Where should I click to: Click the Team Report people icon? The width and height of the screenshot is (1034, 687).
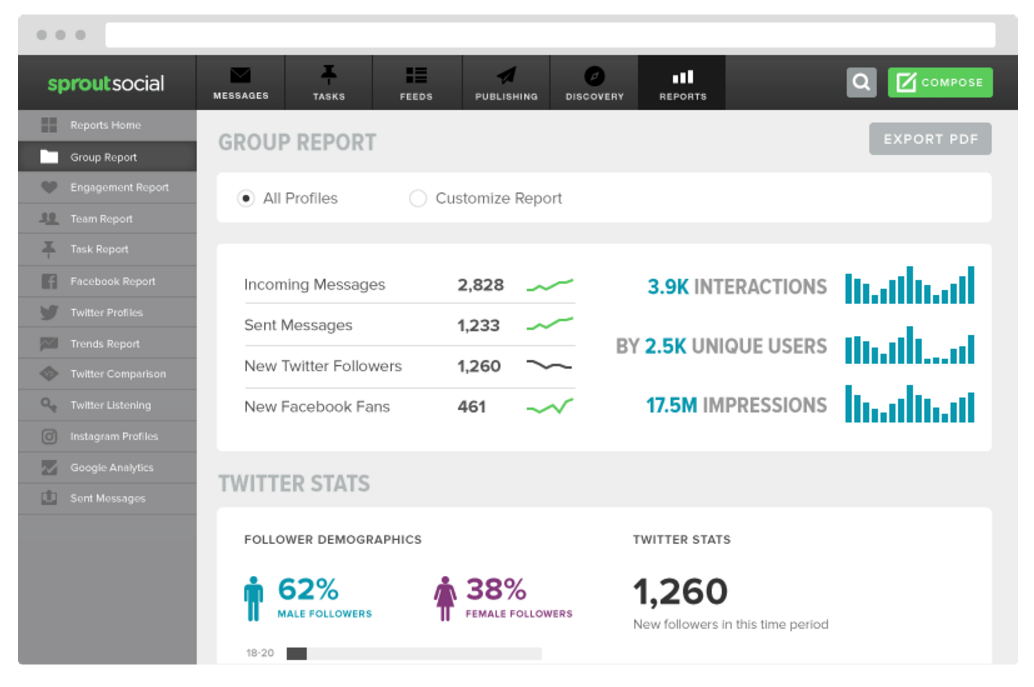49,218
